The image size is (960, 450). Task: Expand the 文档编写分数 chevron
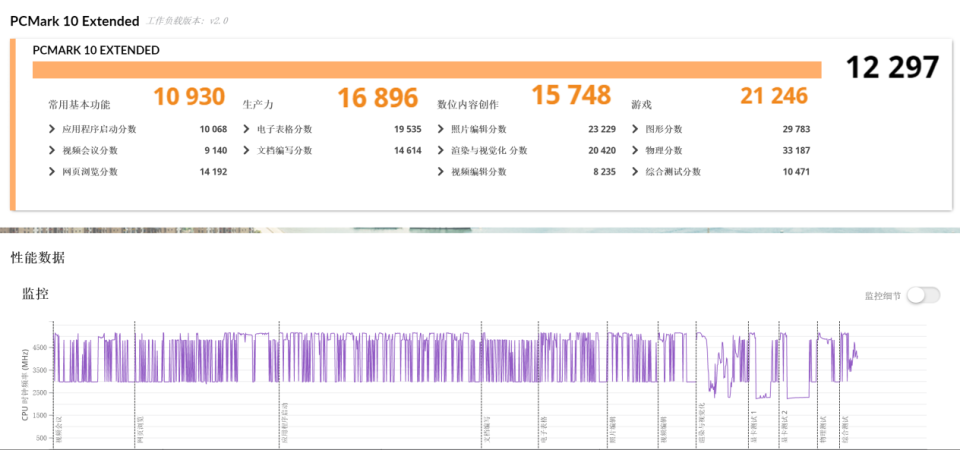[246, 151]
